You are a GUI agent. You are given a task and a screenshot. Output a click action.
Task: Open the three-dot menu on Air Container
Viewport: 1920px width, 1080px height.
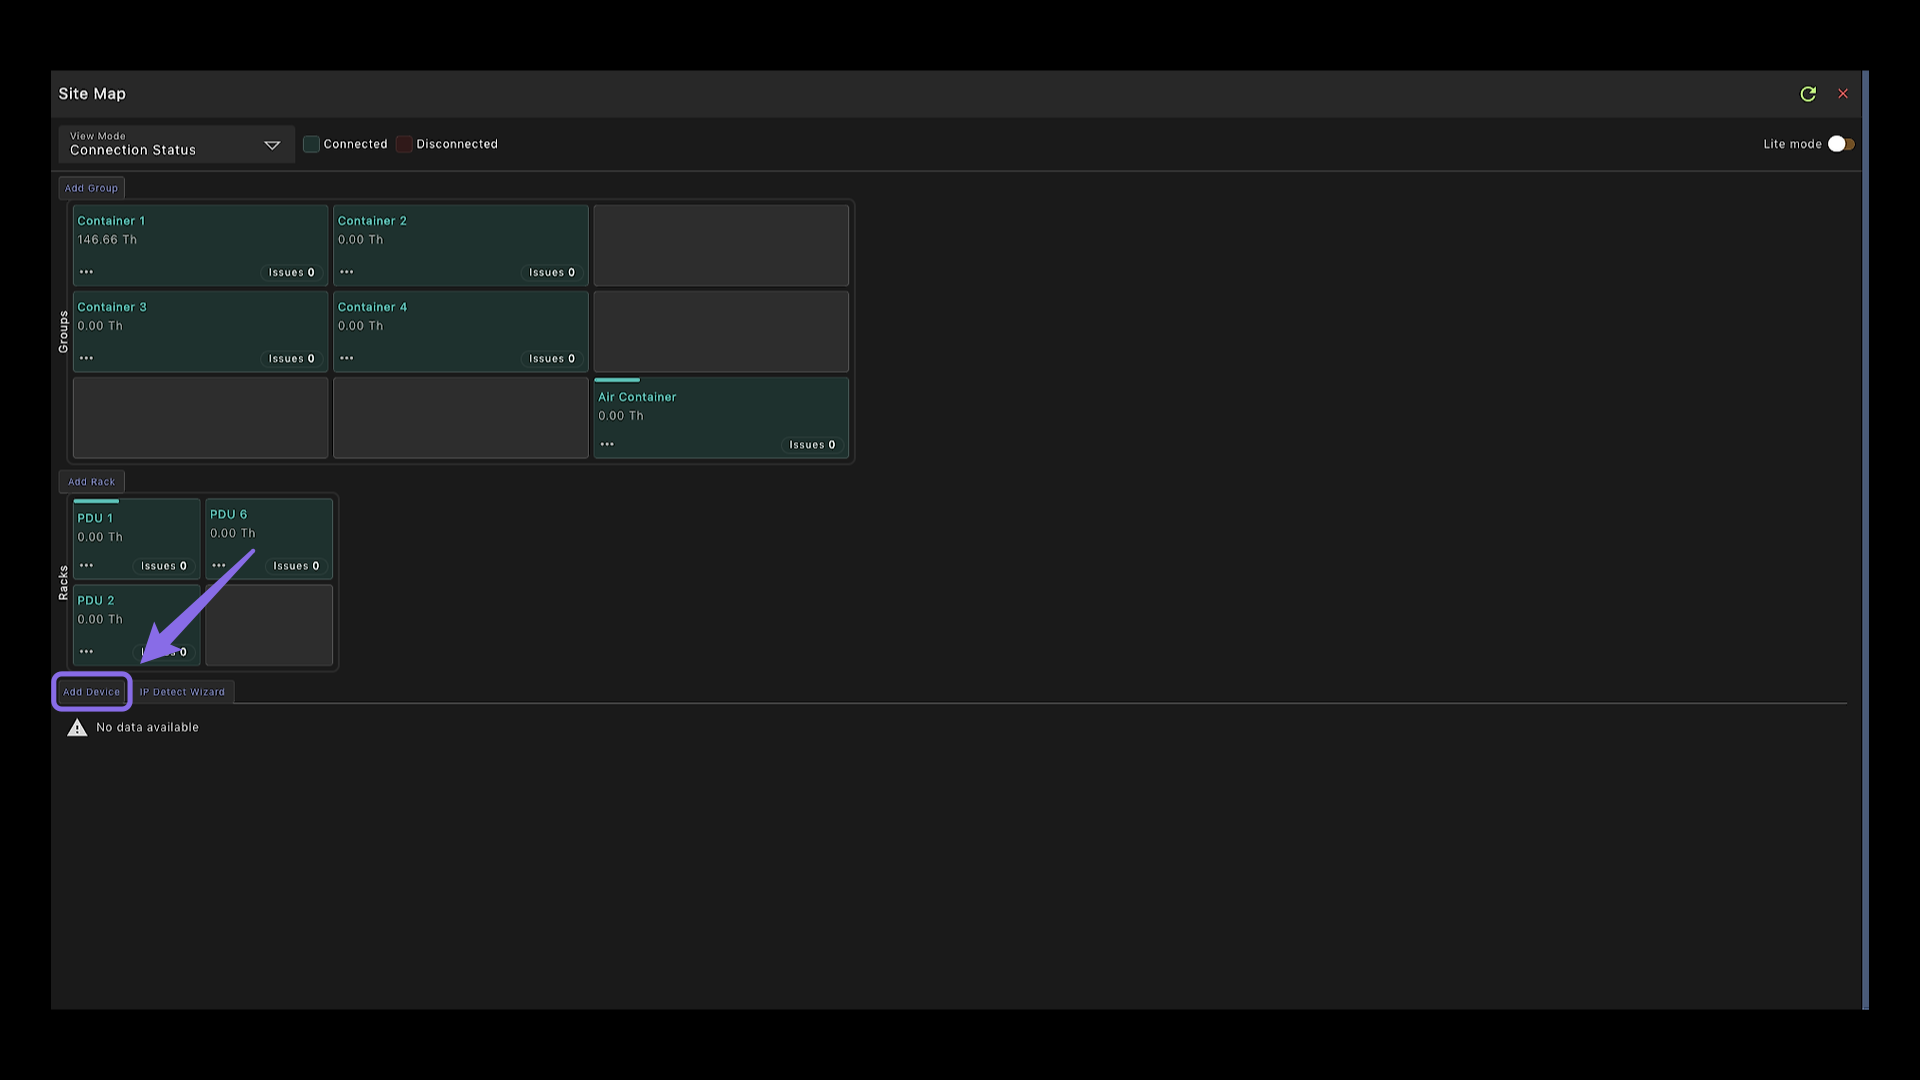[x=607, y=444]
